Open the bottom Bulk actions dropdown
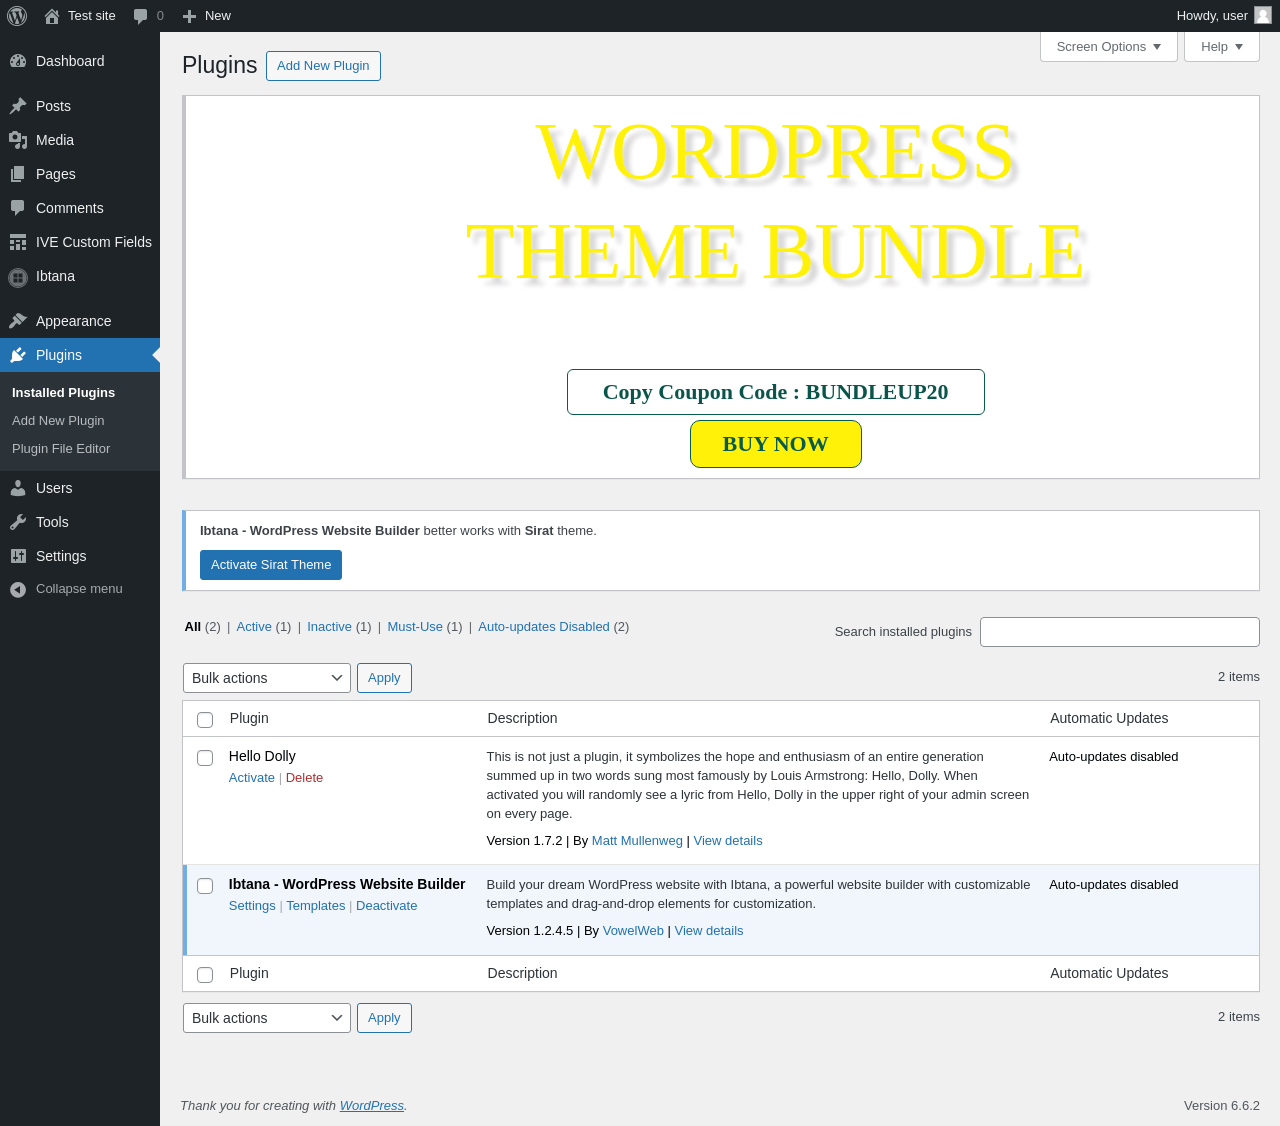 [x=267, y=1018]
